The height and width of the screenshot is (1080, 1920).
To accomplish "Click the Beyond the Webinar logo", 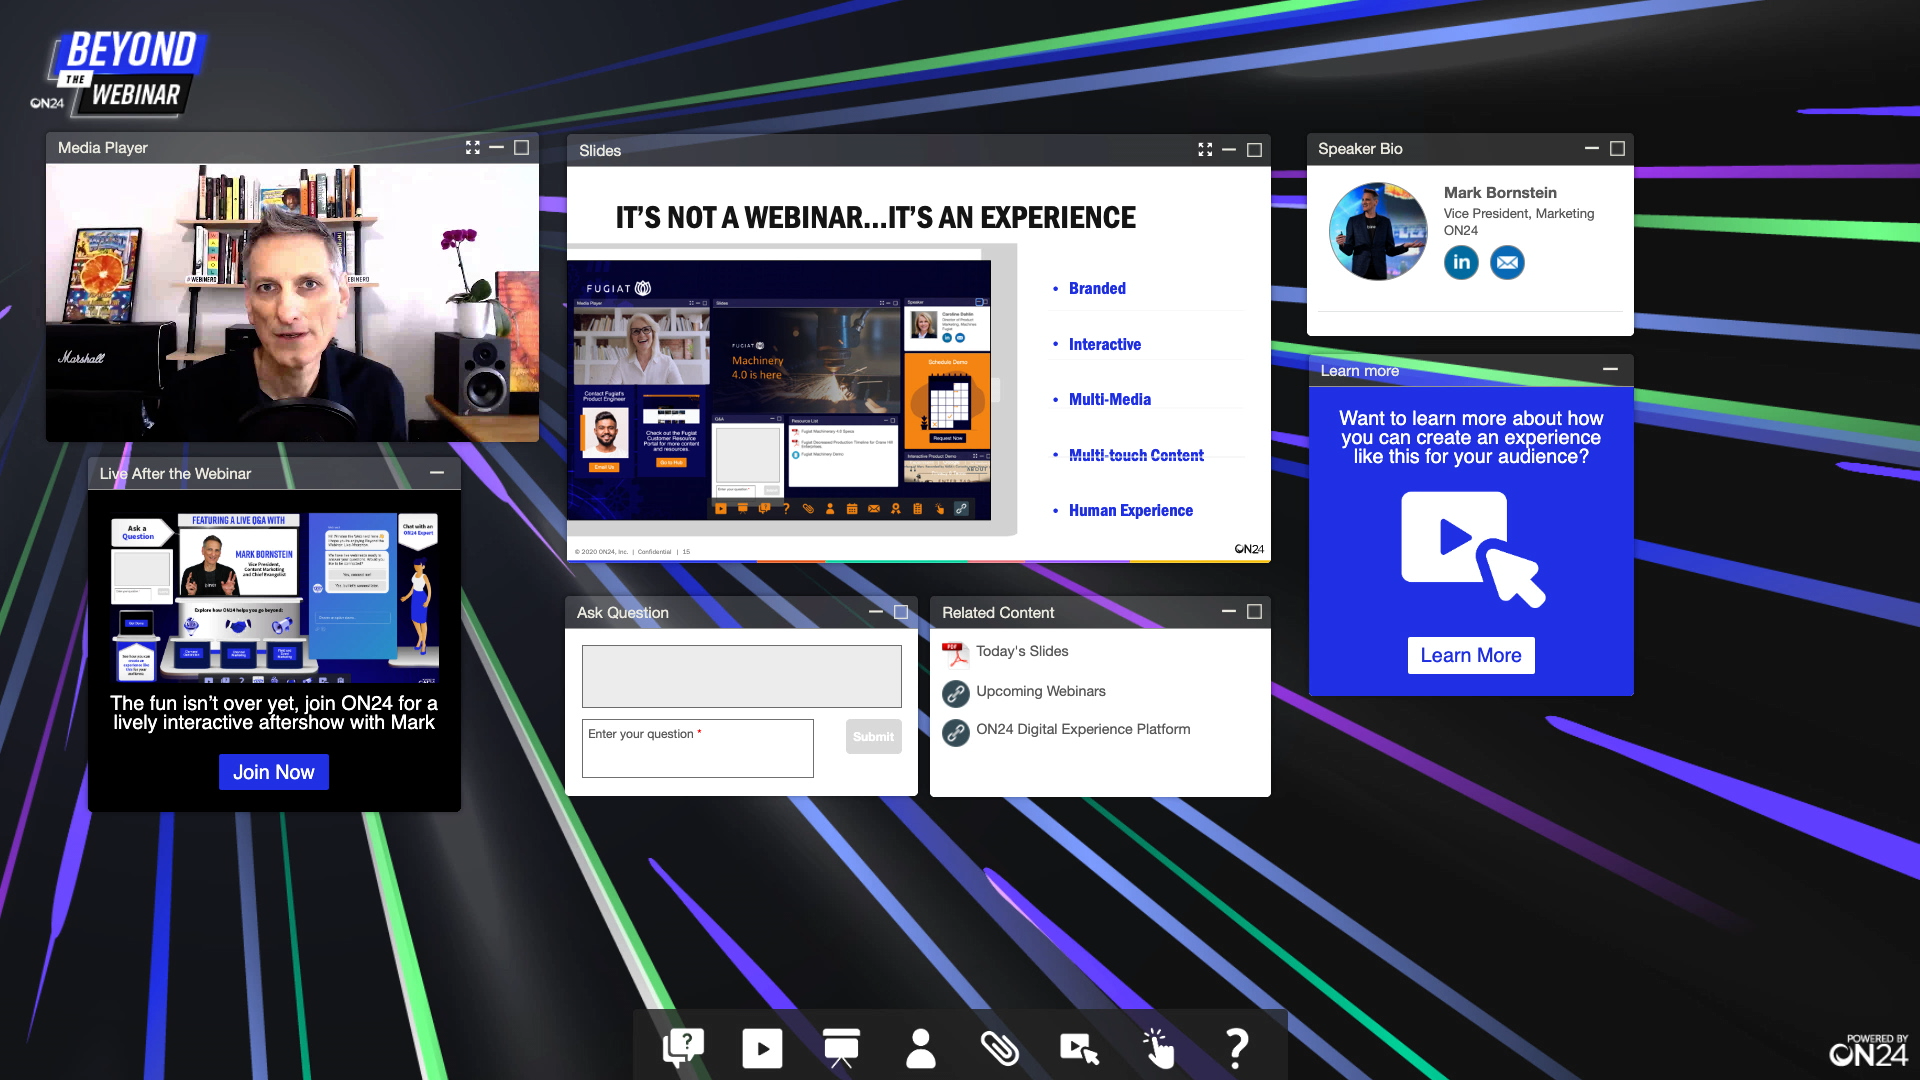I will point(120,72).
